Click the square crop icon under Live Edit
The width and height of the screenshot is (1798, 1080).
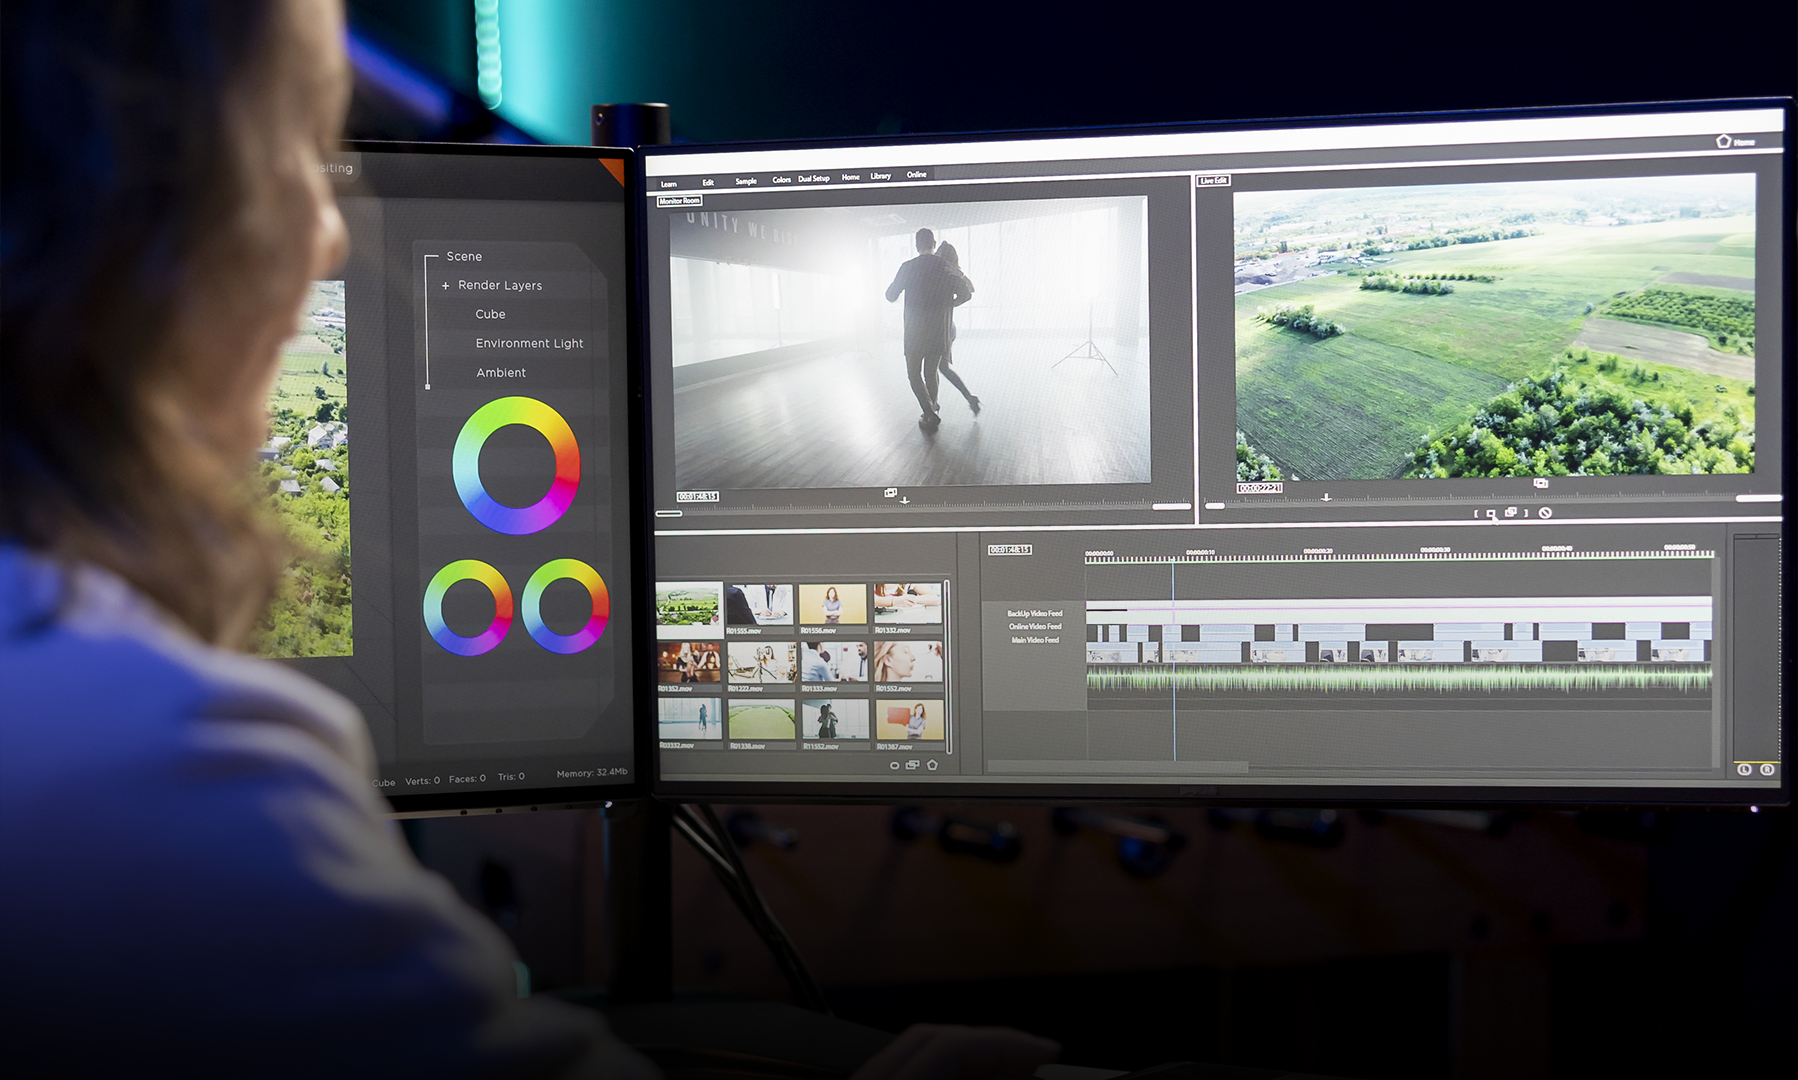tap(1490, 514)
